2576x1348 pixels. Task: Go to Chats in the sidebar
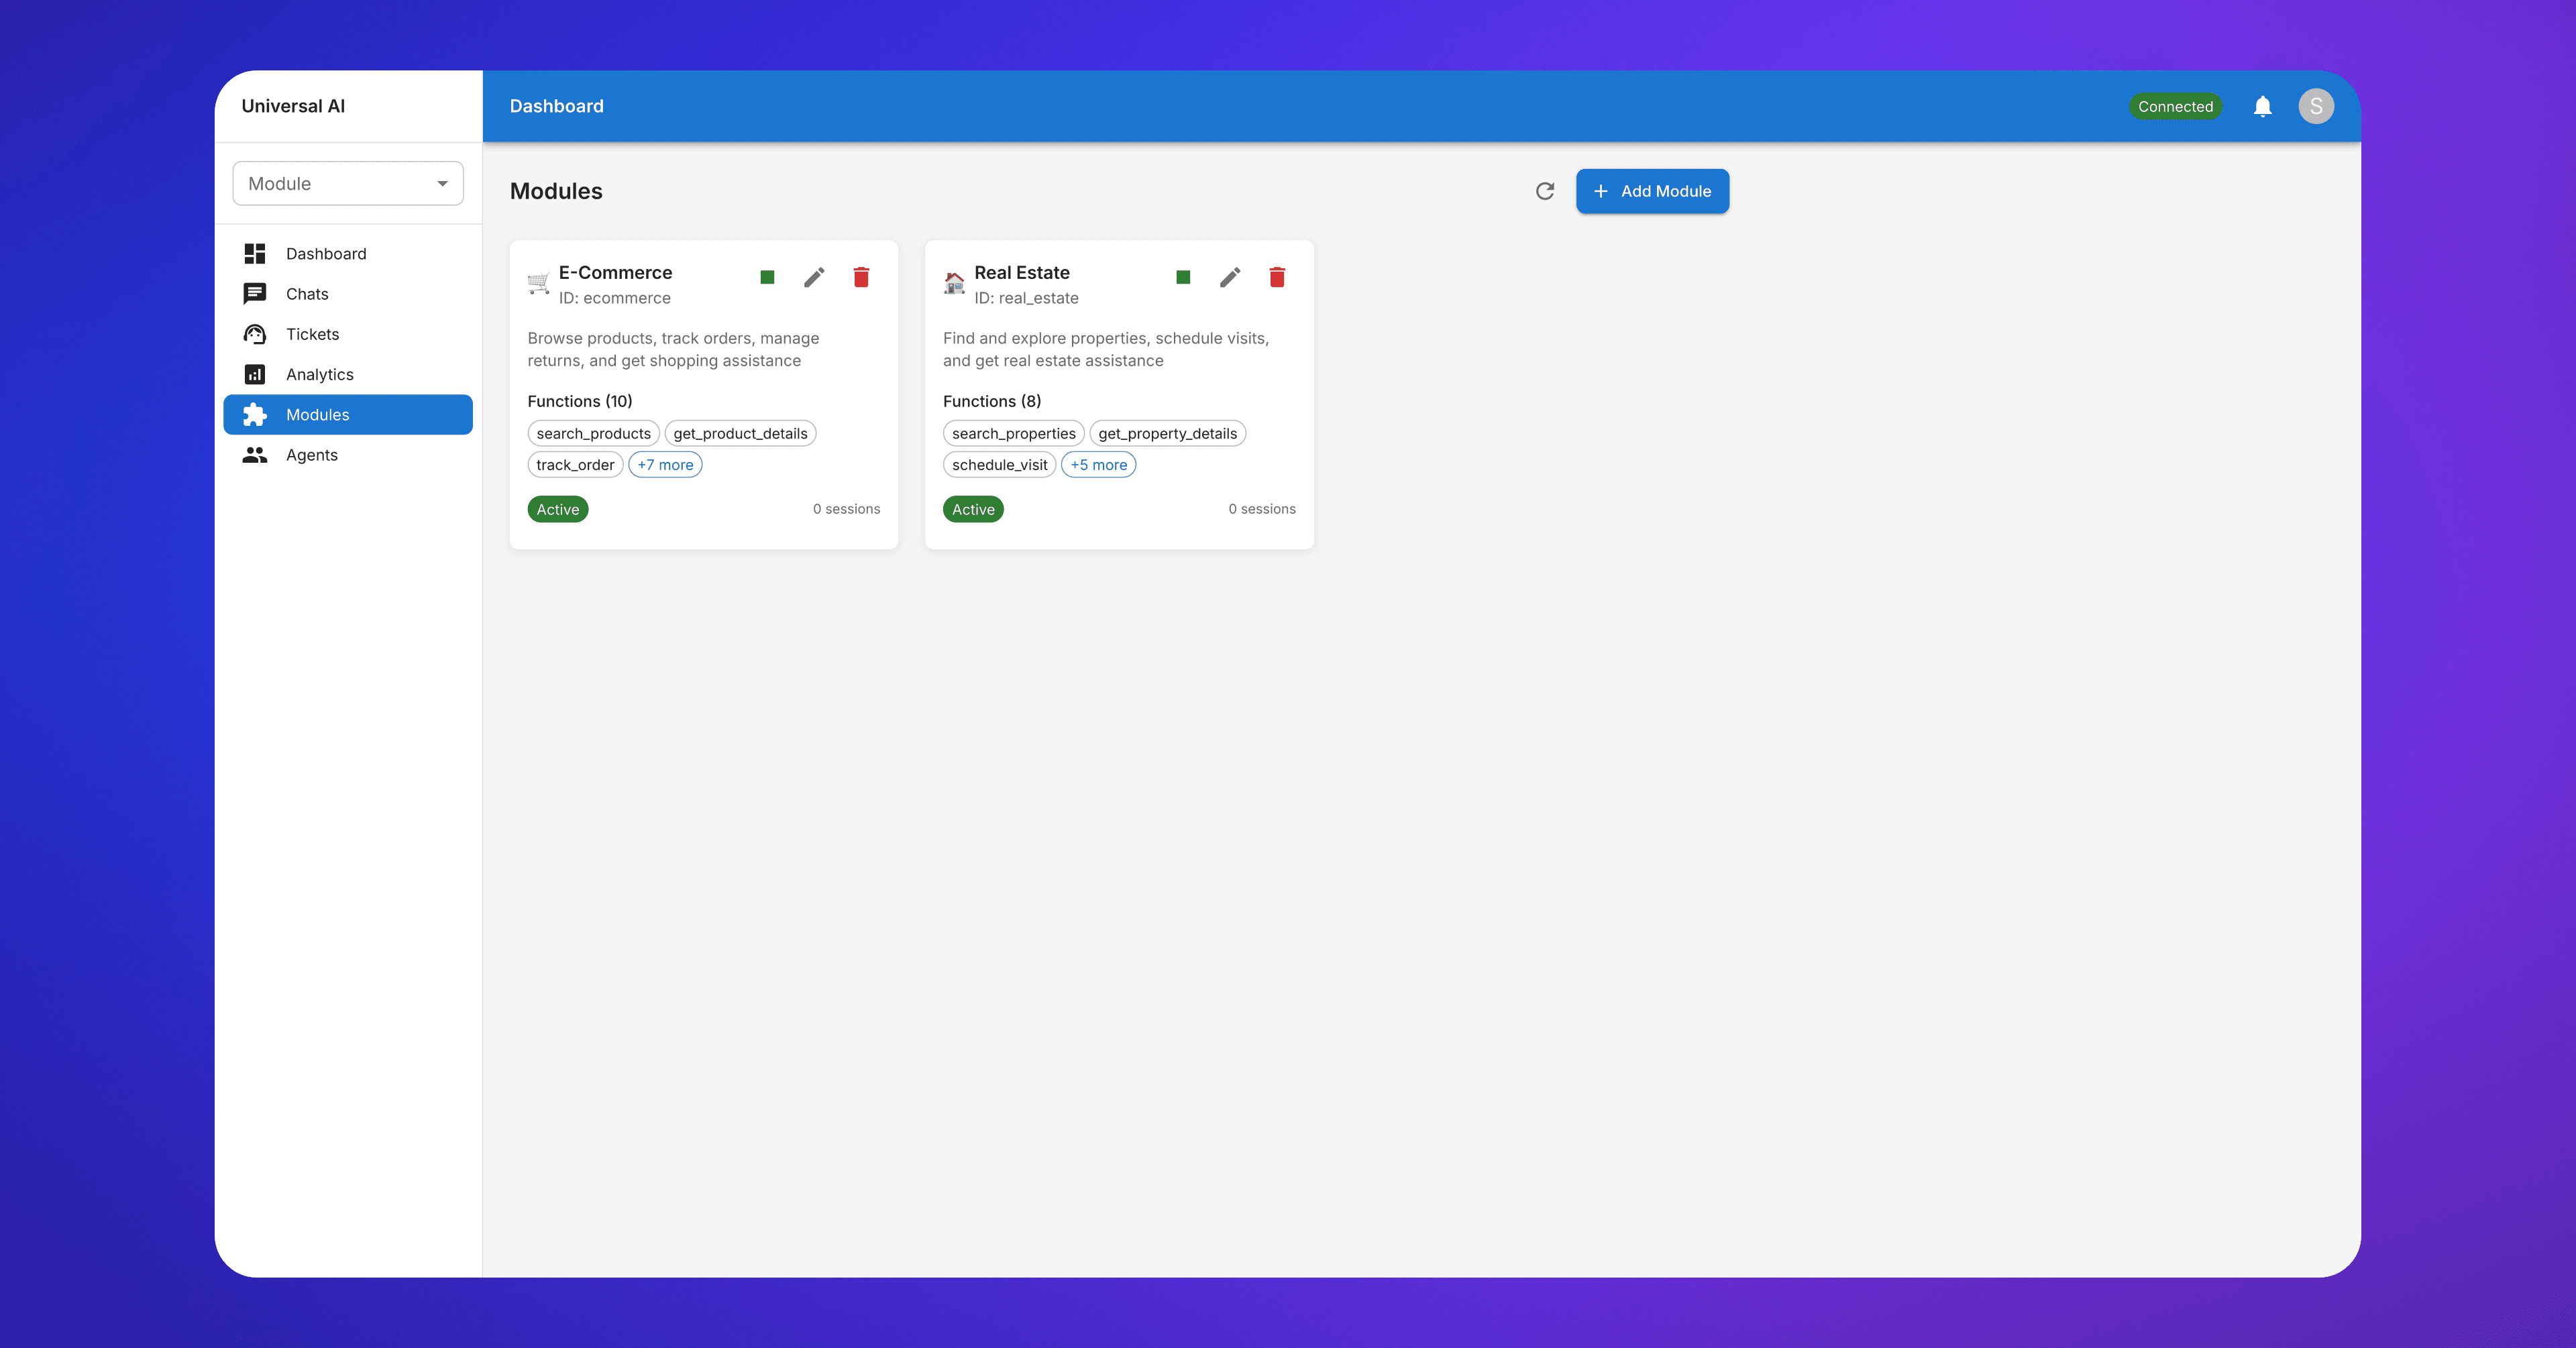pyautogui.click(x=307, y=294)
